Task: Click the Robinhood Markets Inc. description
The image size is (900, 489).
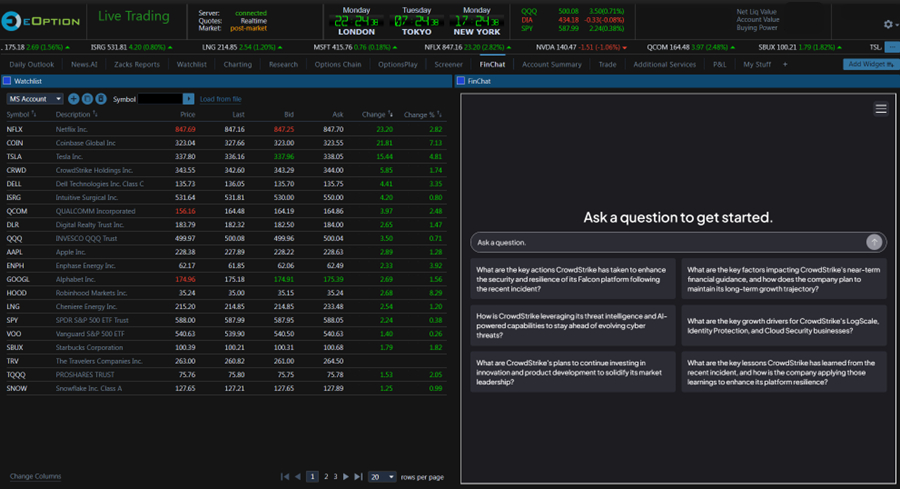Action: click(91, 293)
